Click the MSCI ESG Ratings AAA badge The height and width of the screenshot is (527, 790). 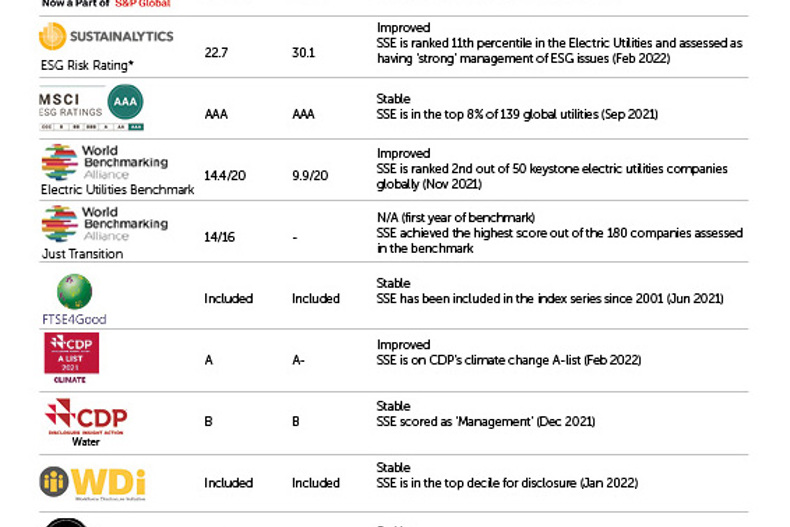pos(125,102)
